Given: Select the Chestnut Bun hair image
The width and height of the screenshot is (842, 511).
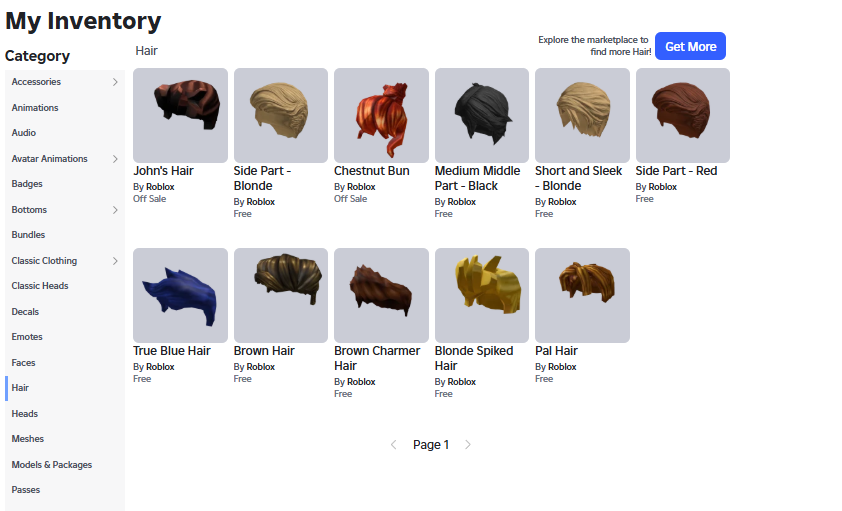Looking at the screenshot, I should pyautogui.click(x=381, y=115).
